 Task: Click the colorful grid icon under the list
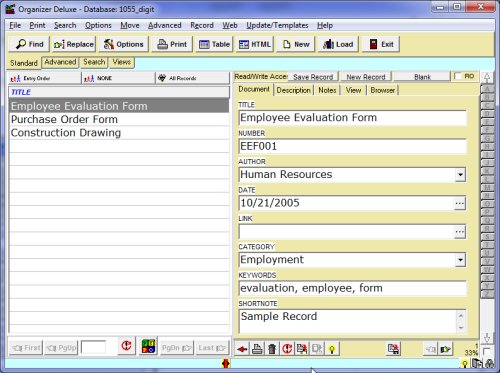click(148, 346)
